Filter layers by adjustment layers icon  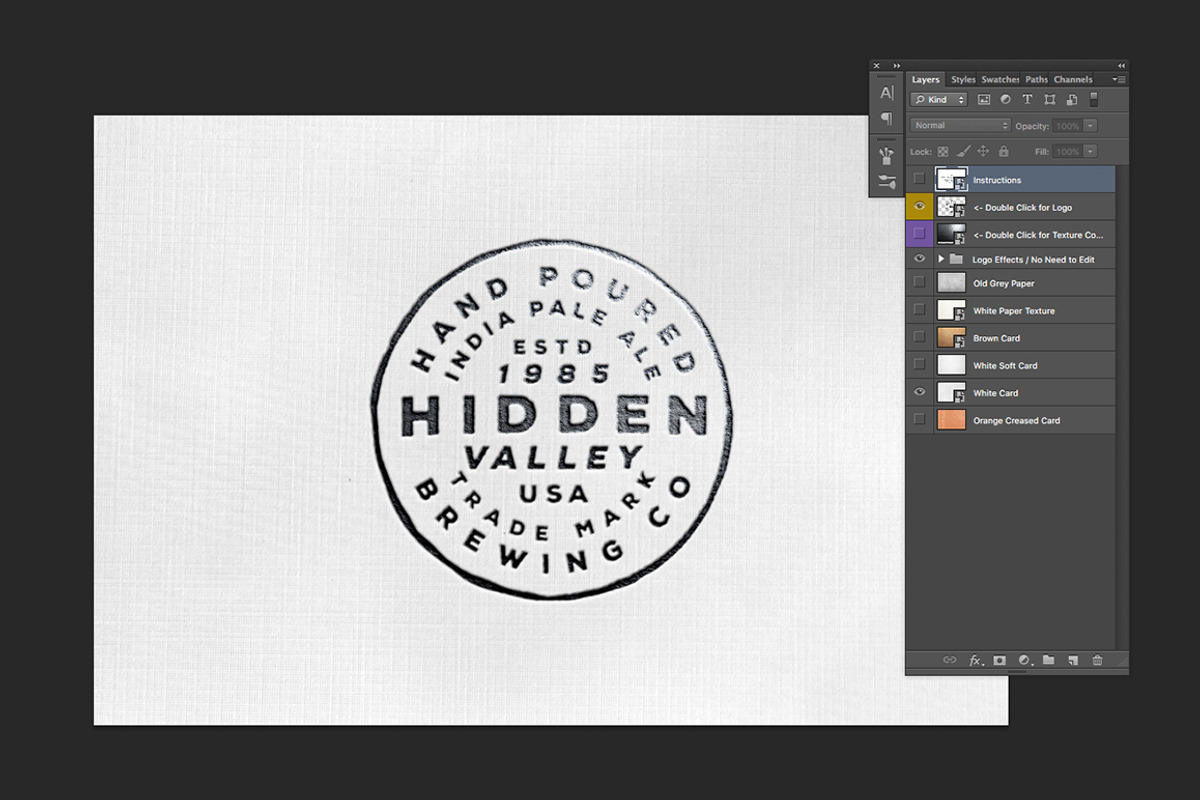1005,100
